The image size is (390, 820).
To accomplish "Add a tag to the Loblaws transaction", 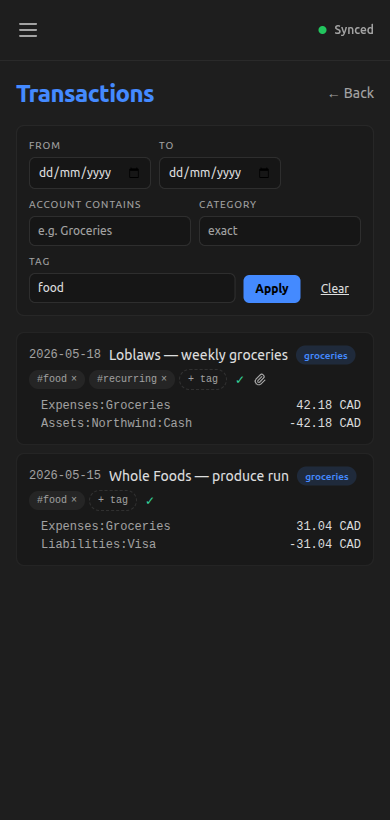I will (203, 379).
